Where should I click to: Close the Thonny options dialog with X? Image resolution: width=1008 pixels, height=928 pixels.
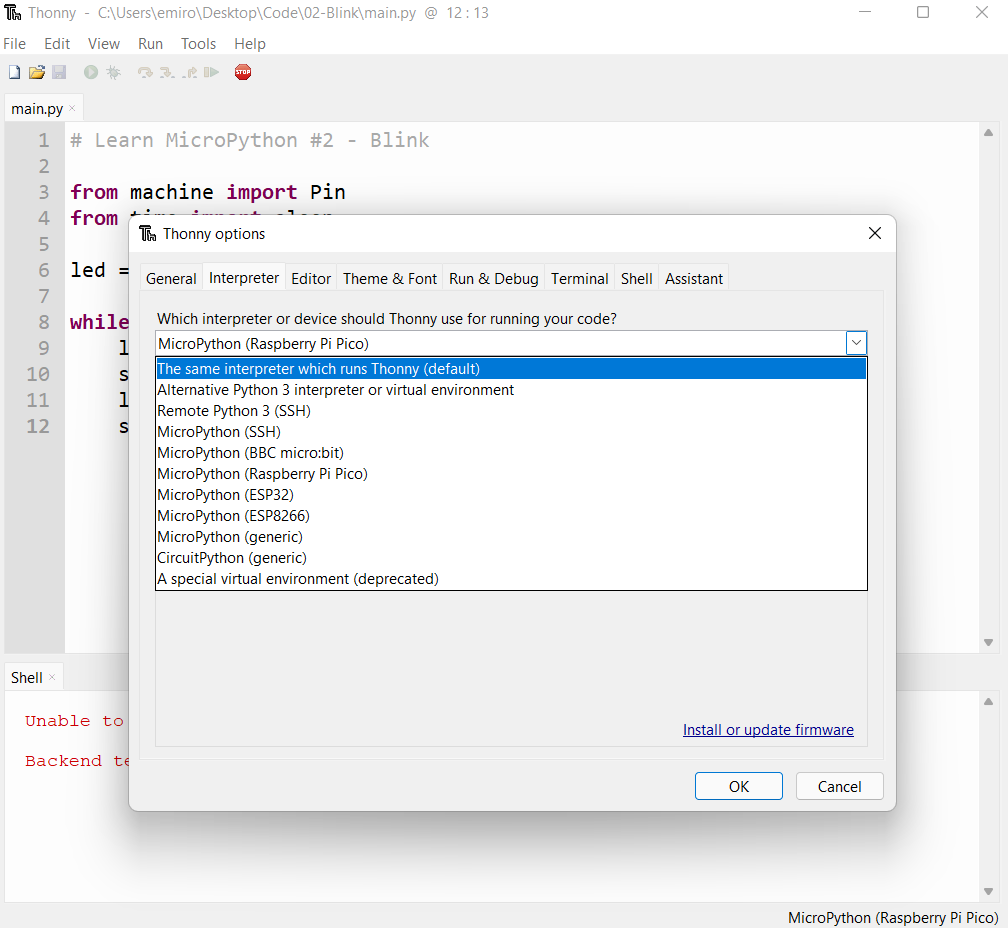(874, 233)
